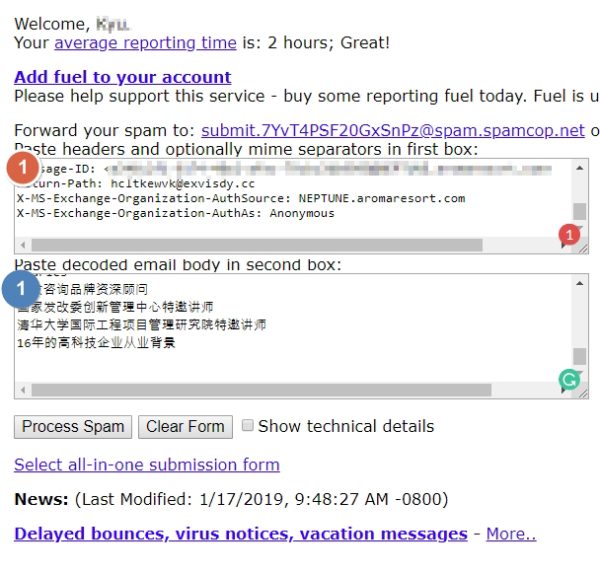Click the red numbered marker on headers box
The width and height of the screenshot is (600, 573).
[23, 167]
